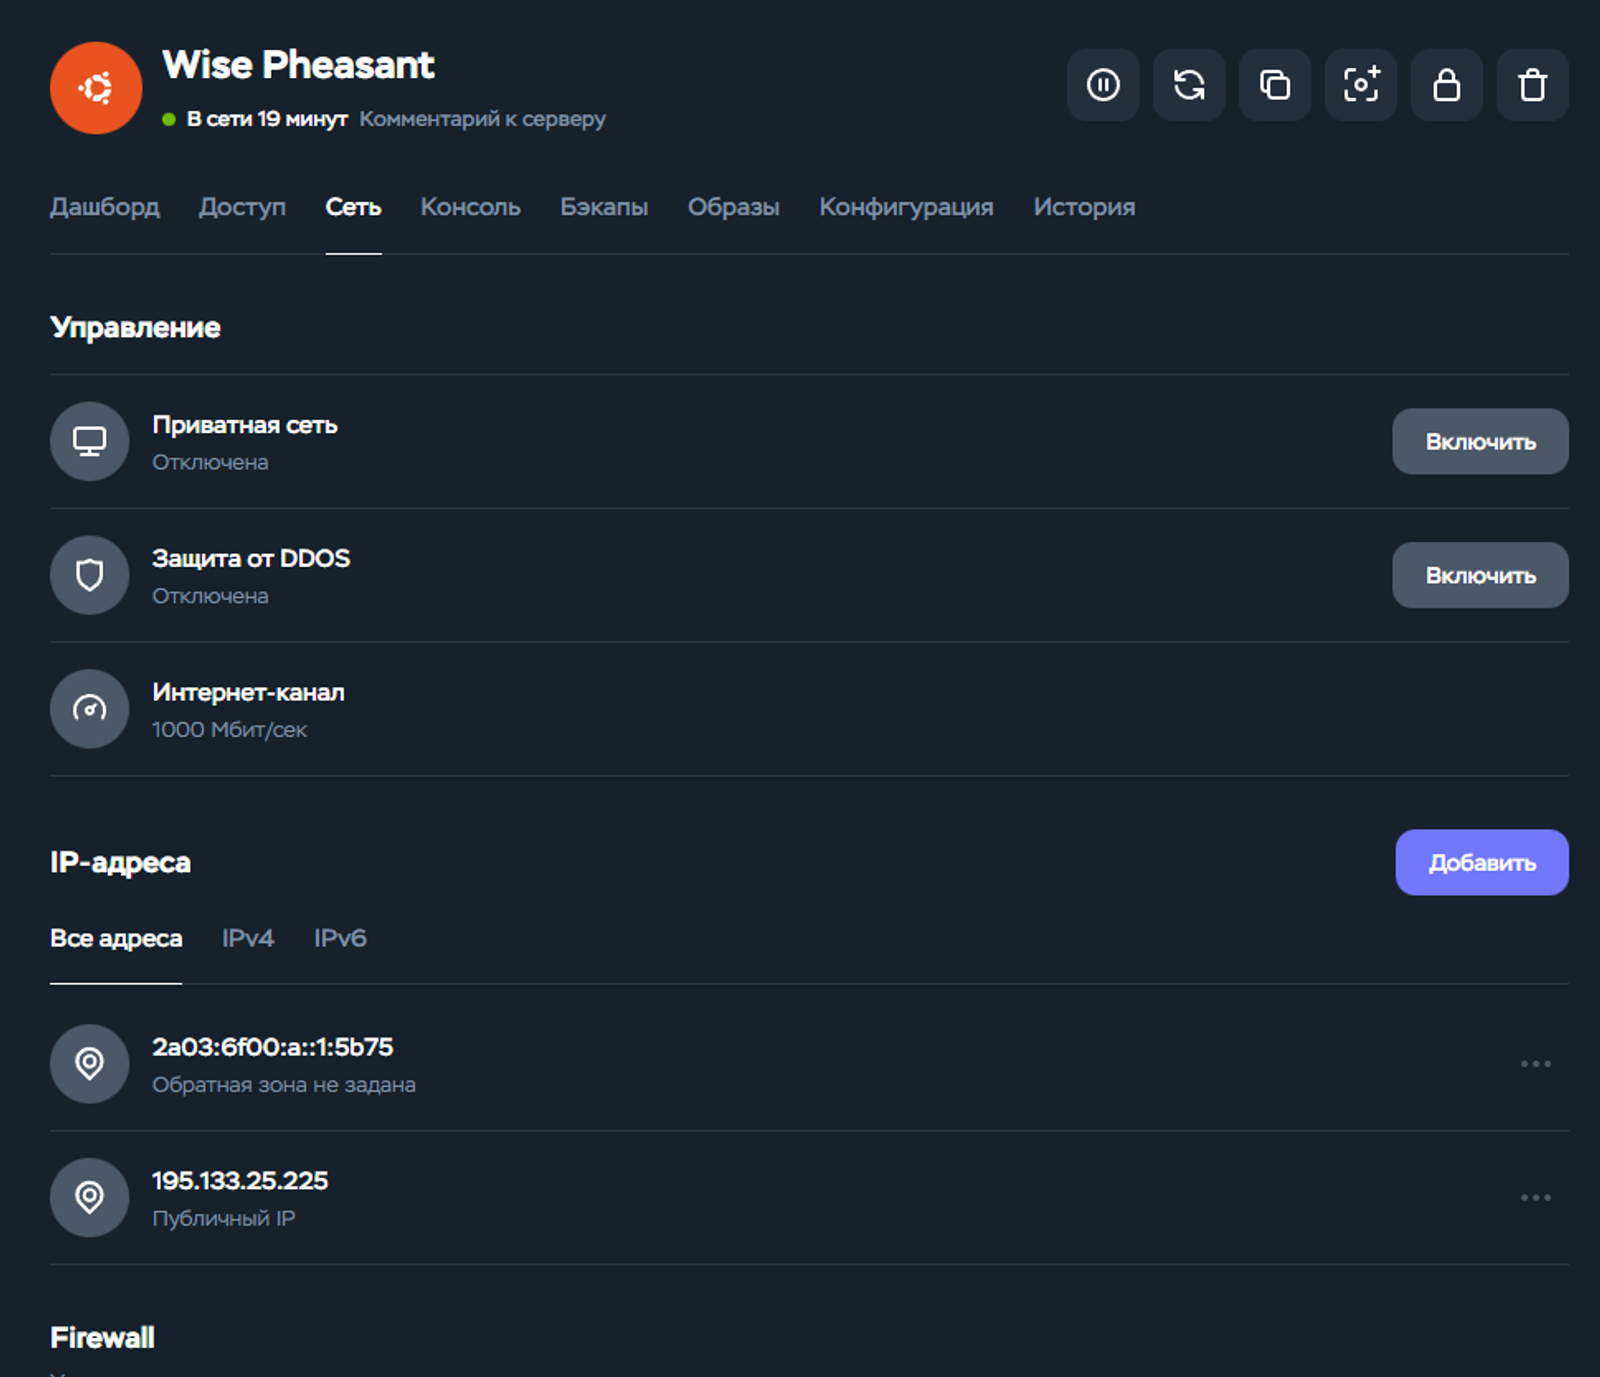
Task: Open the Бэкапы tab
Action: pos(604,207)
